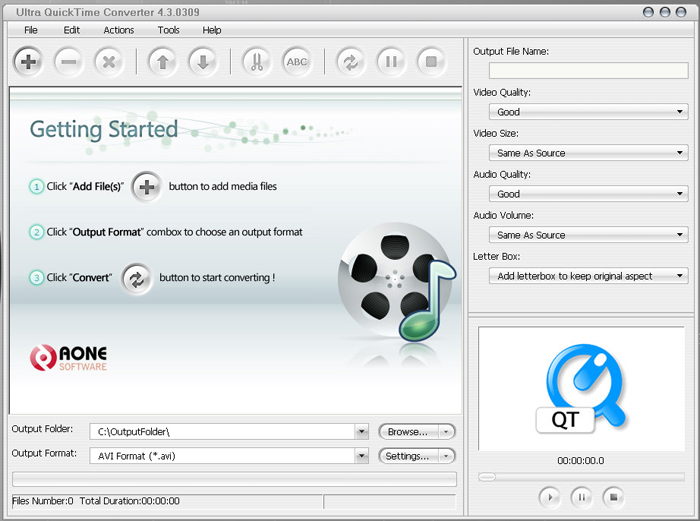Expand the Video Size dropdown
The height and width of the screenshot is (521, 700).
tap(679, 153)
